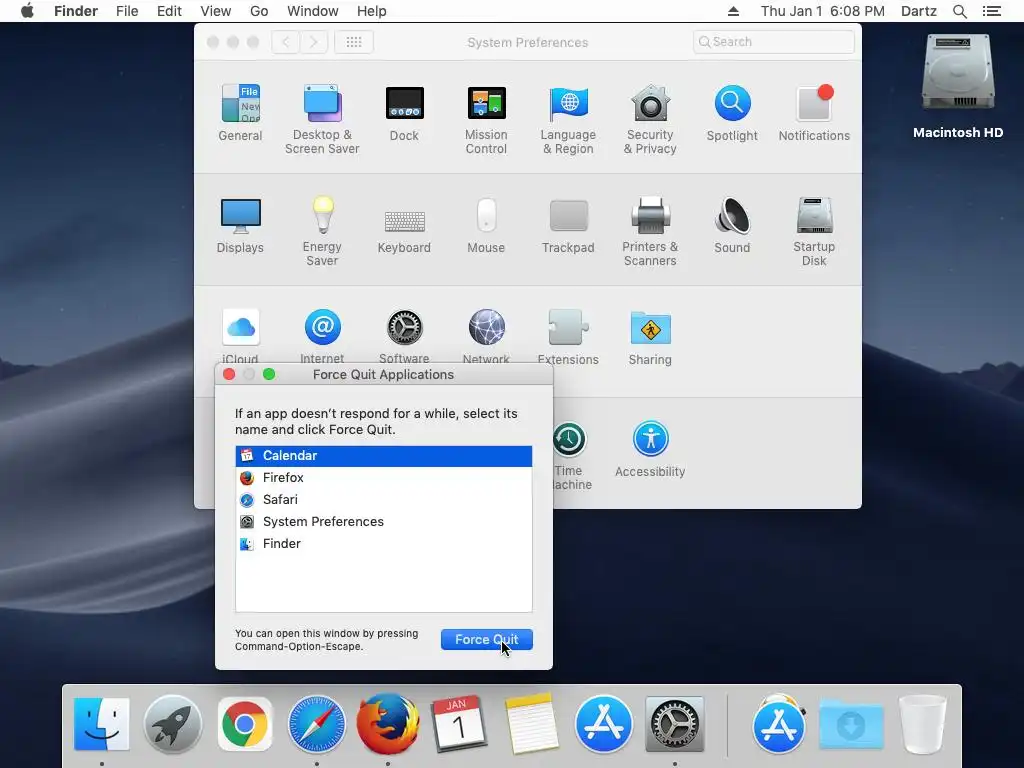This screenshot has height=768, width=1024.
Task: Open Mouse preferences pane
Action: coord(486,225)
